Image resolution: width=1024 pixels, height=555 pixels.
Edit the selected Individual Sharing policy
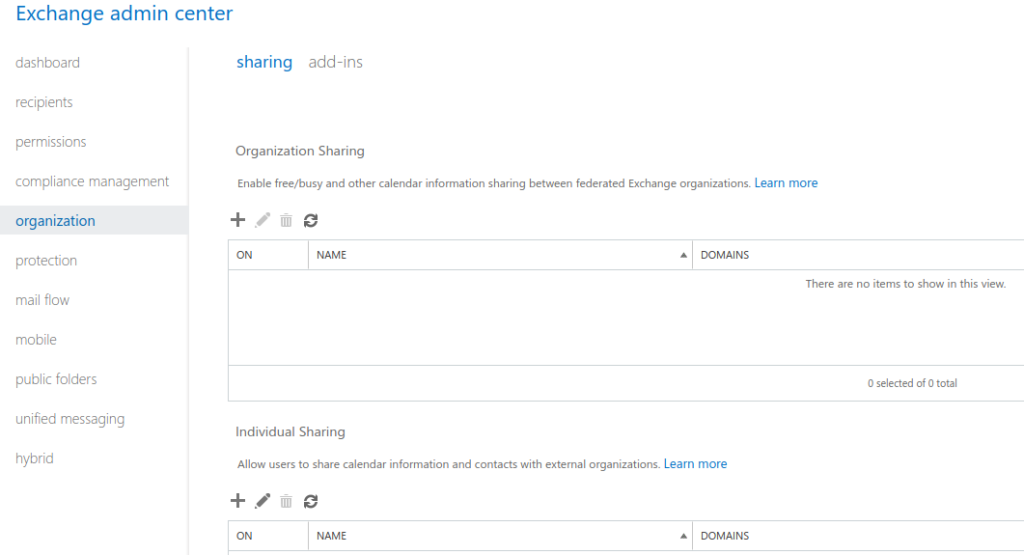263,501
